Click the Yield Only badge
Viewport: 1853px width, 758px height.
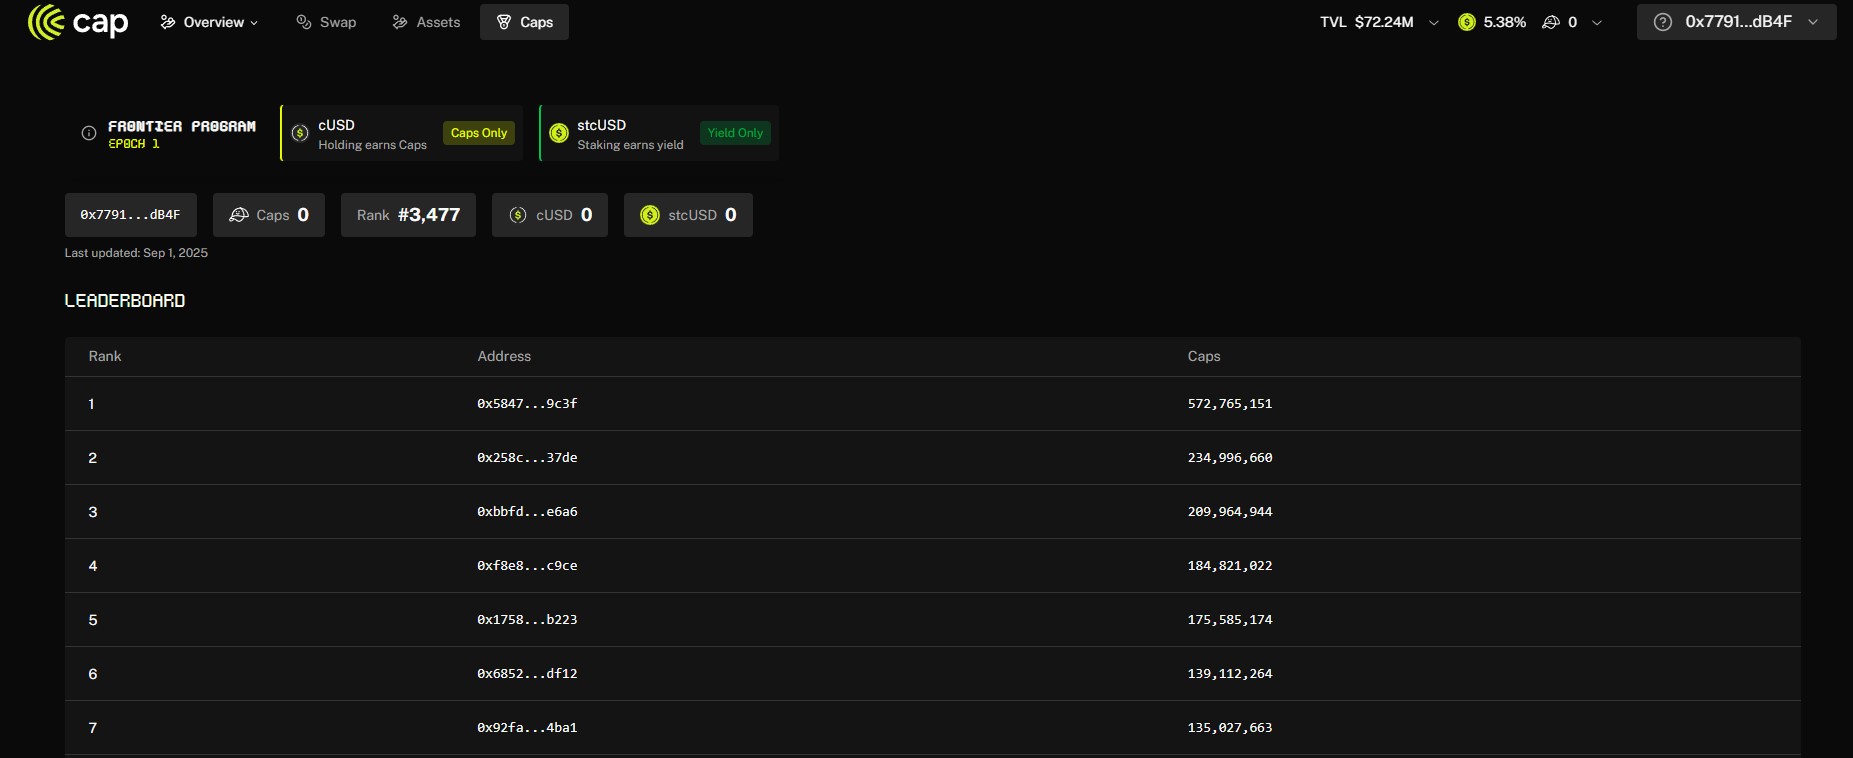pos(735,133)
